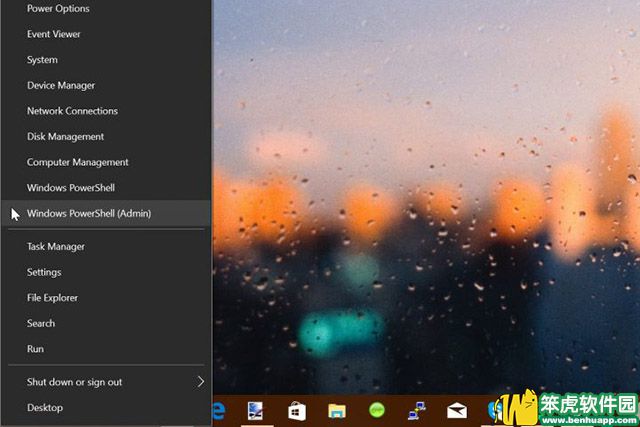
Task: Open Windows PowerShell (non-admin)
Action: [106, 188]
